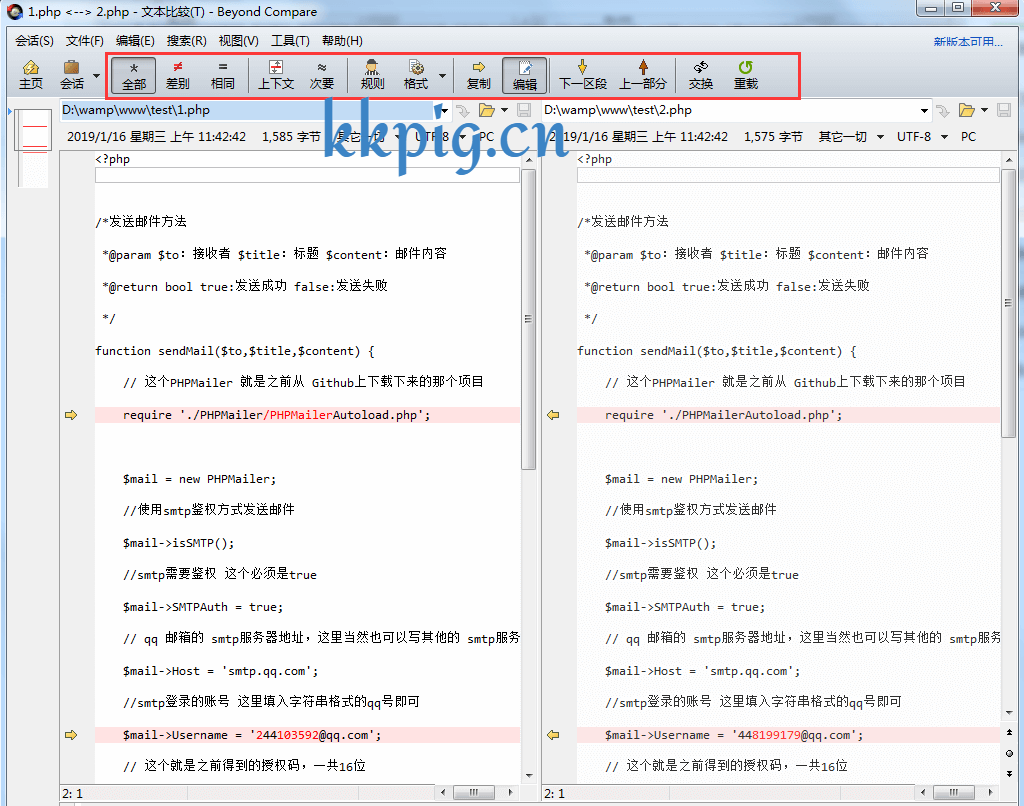Toggle the 全部 show-all filter
This screenshot has width=1024, height=806.
point(134,75)
